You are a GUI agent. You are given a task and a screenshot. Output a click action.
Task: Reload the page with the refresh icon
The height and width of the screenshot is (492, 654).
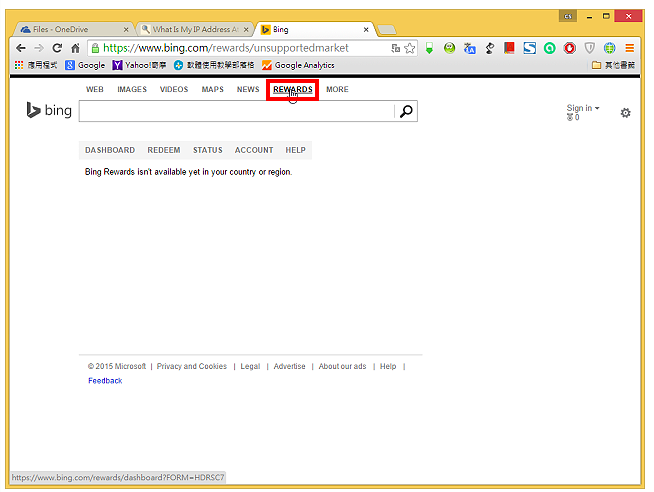(57, 48)
